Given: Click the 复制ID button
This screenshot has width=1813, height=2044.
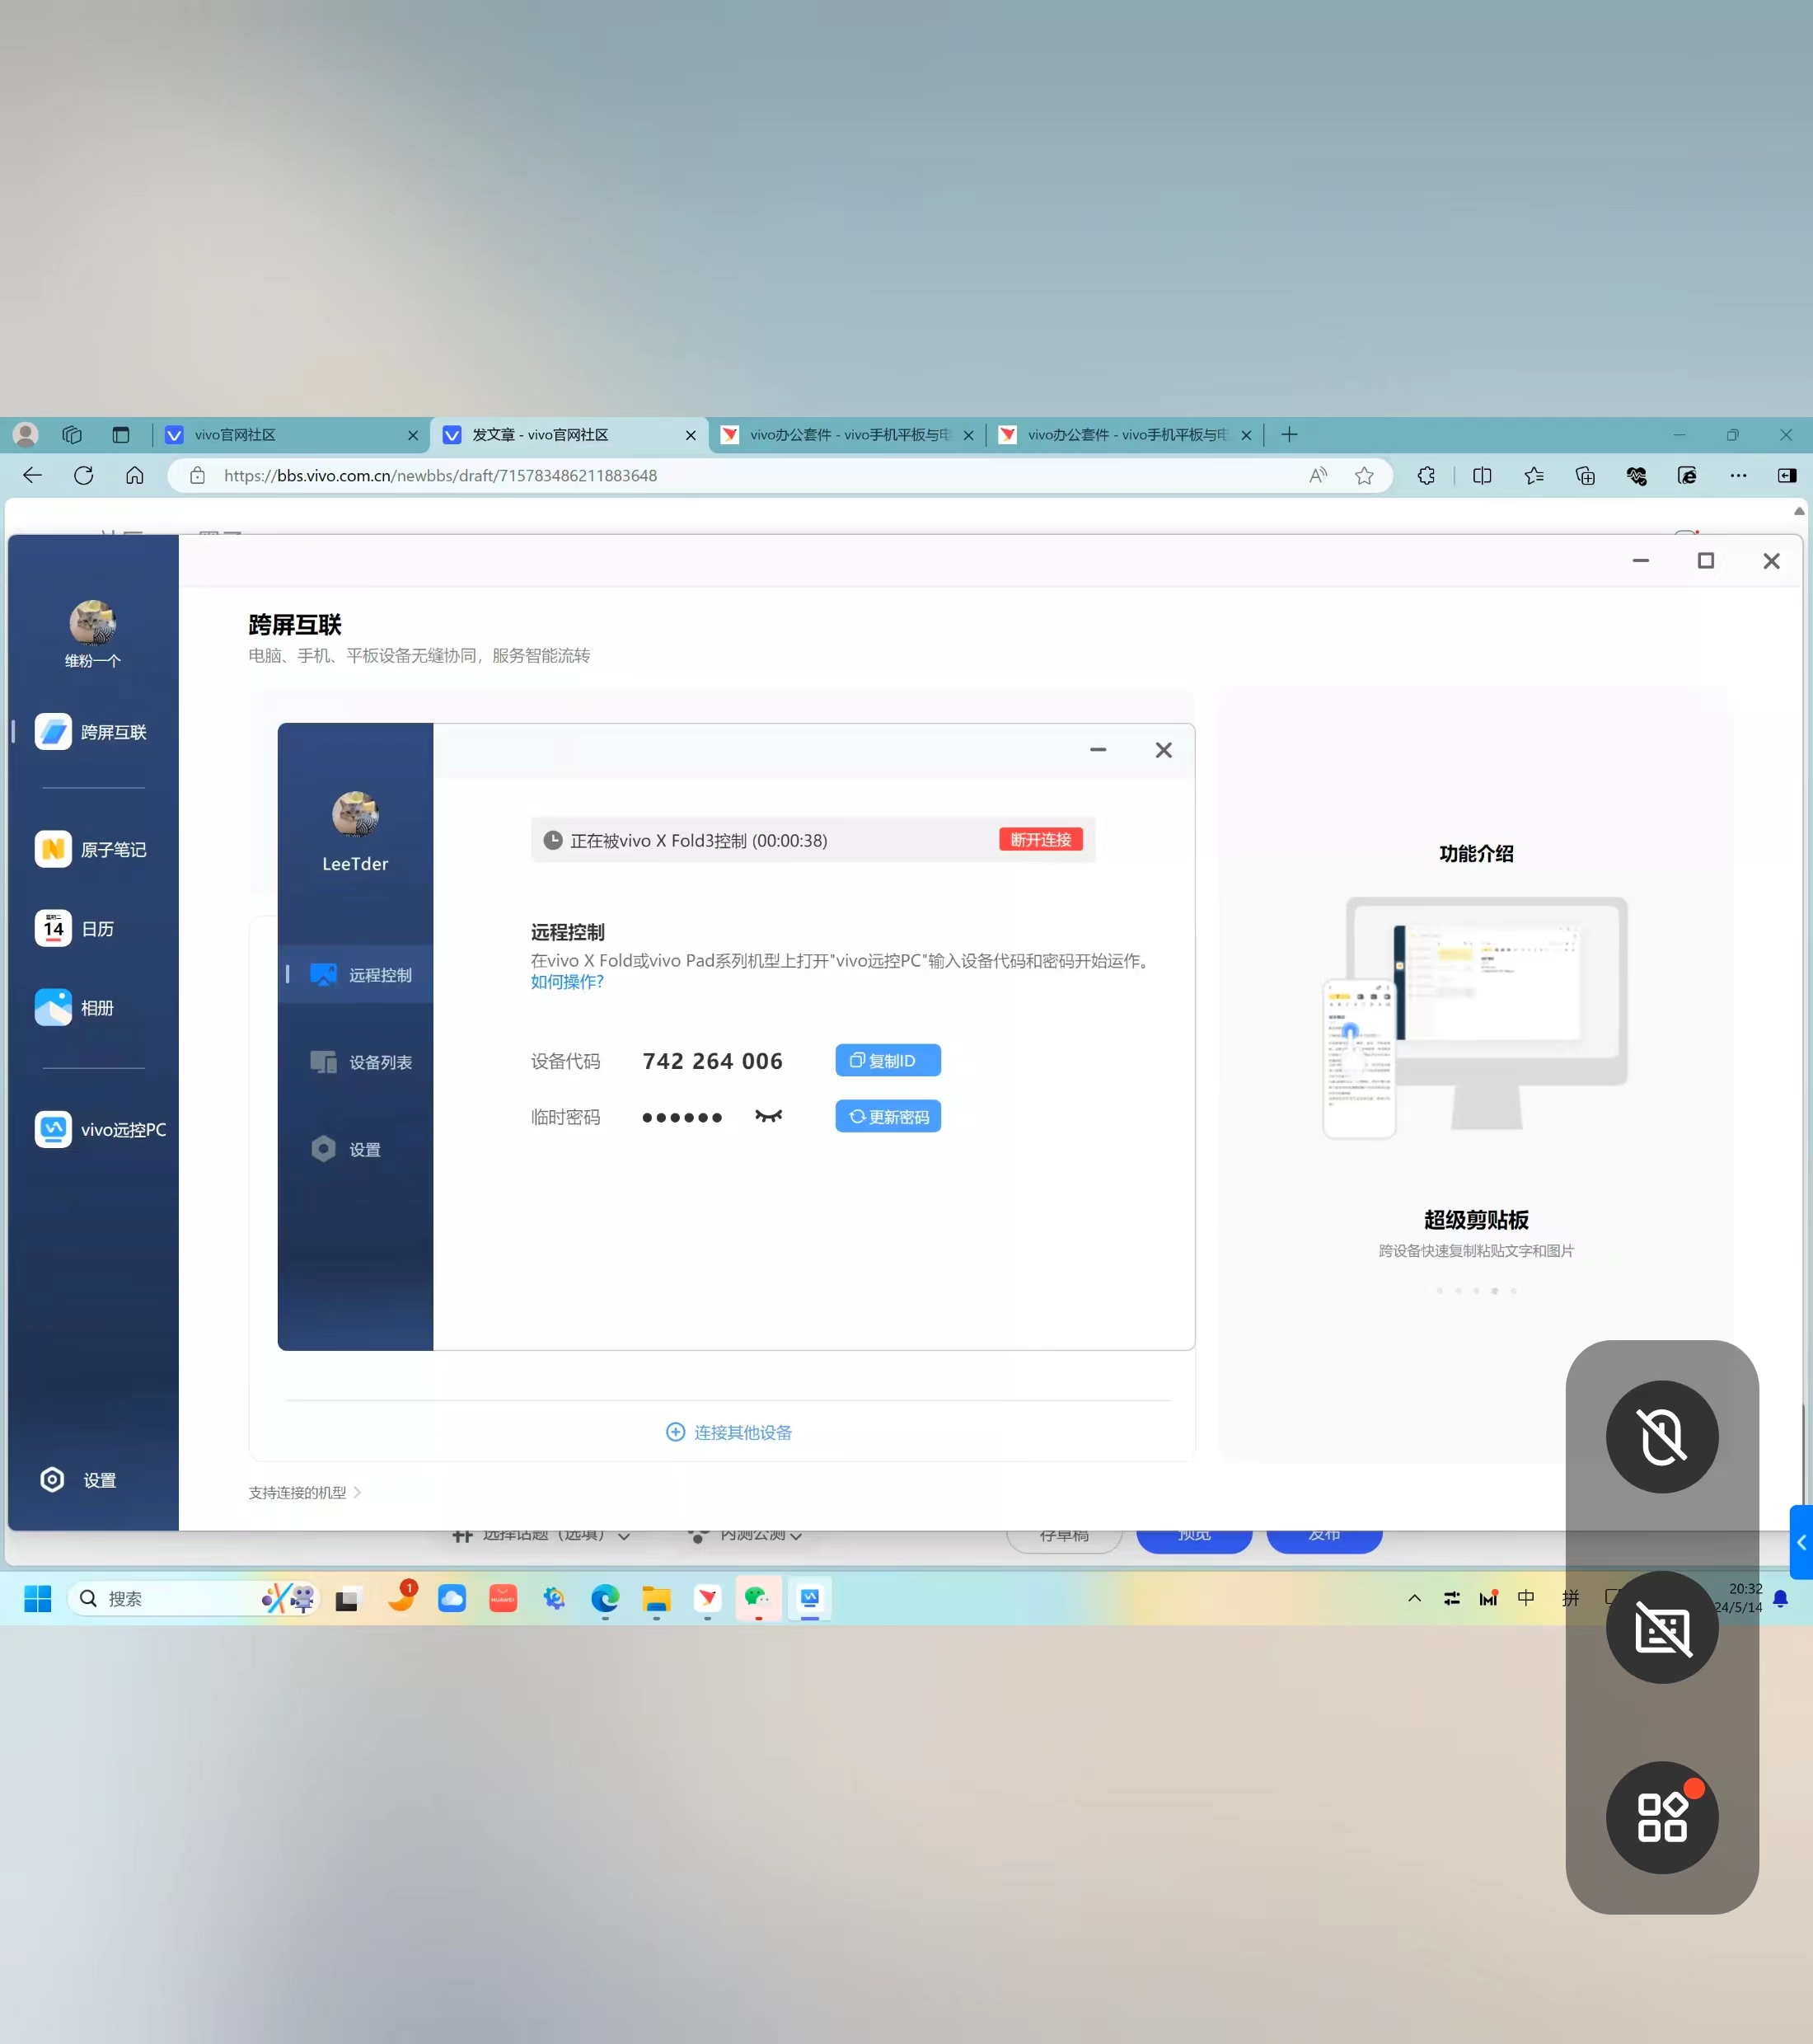Looking at the screenshot, I should click(888, 1060).
